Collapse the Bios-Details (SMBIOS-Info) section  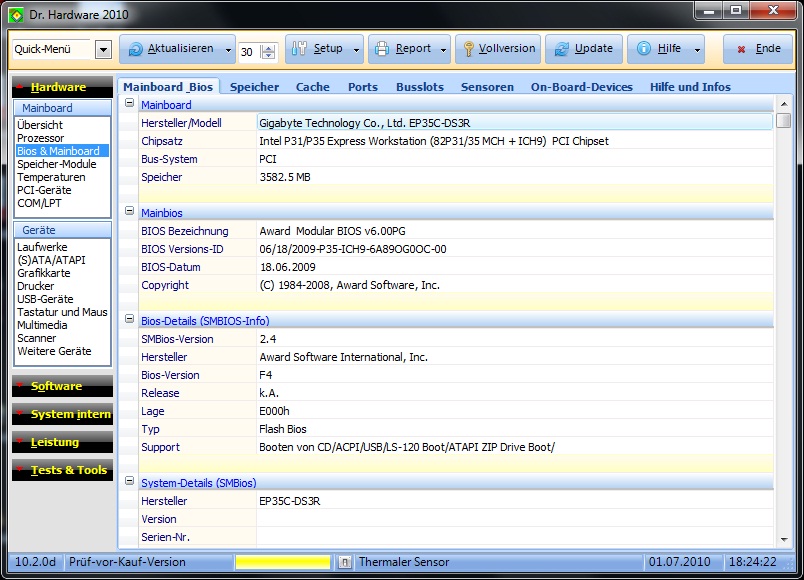[130, 319]
